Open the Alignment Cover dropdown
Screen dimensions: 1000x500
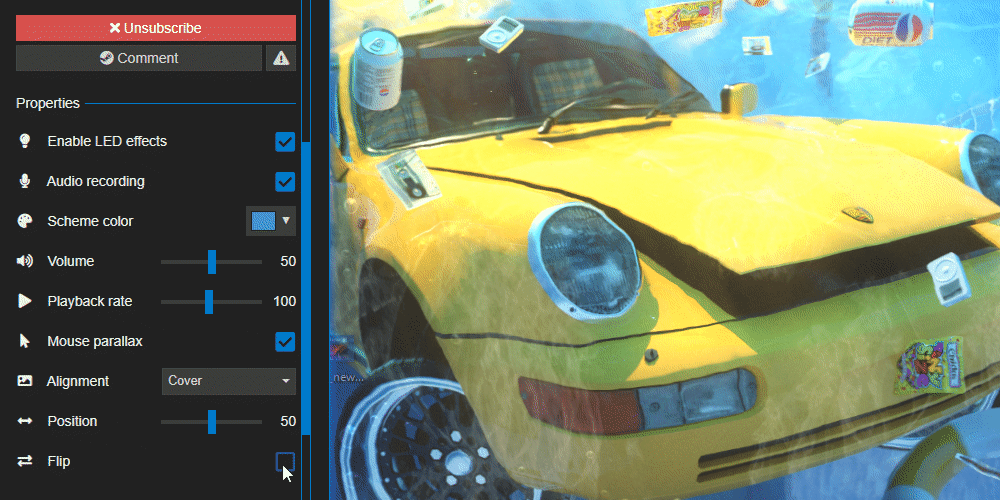pyautogui.click(x=229, y=381)
